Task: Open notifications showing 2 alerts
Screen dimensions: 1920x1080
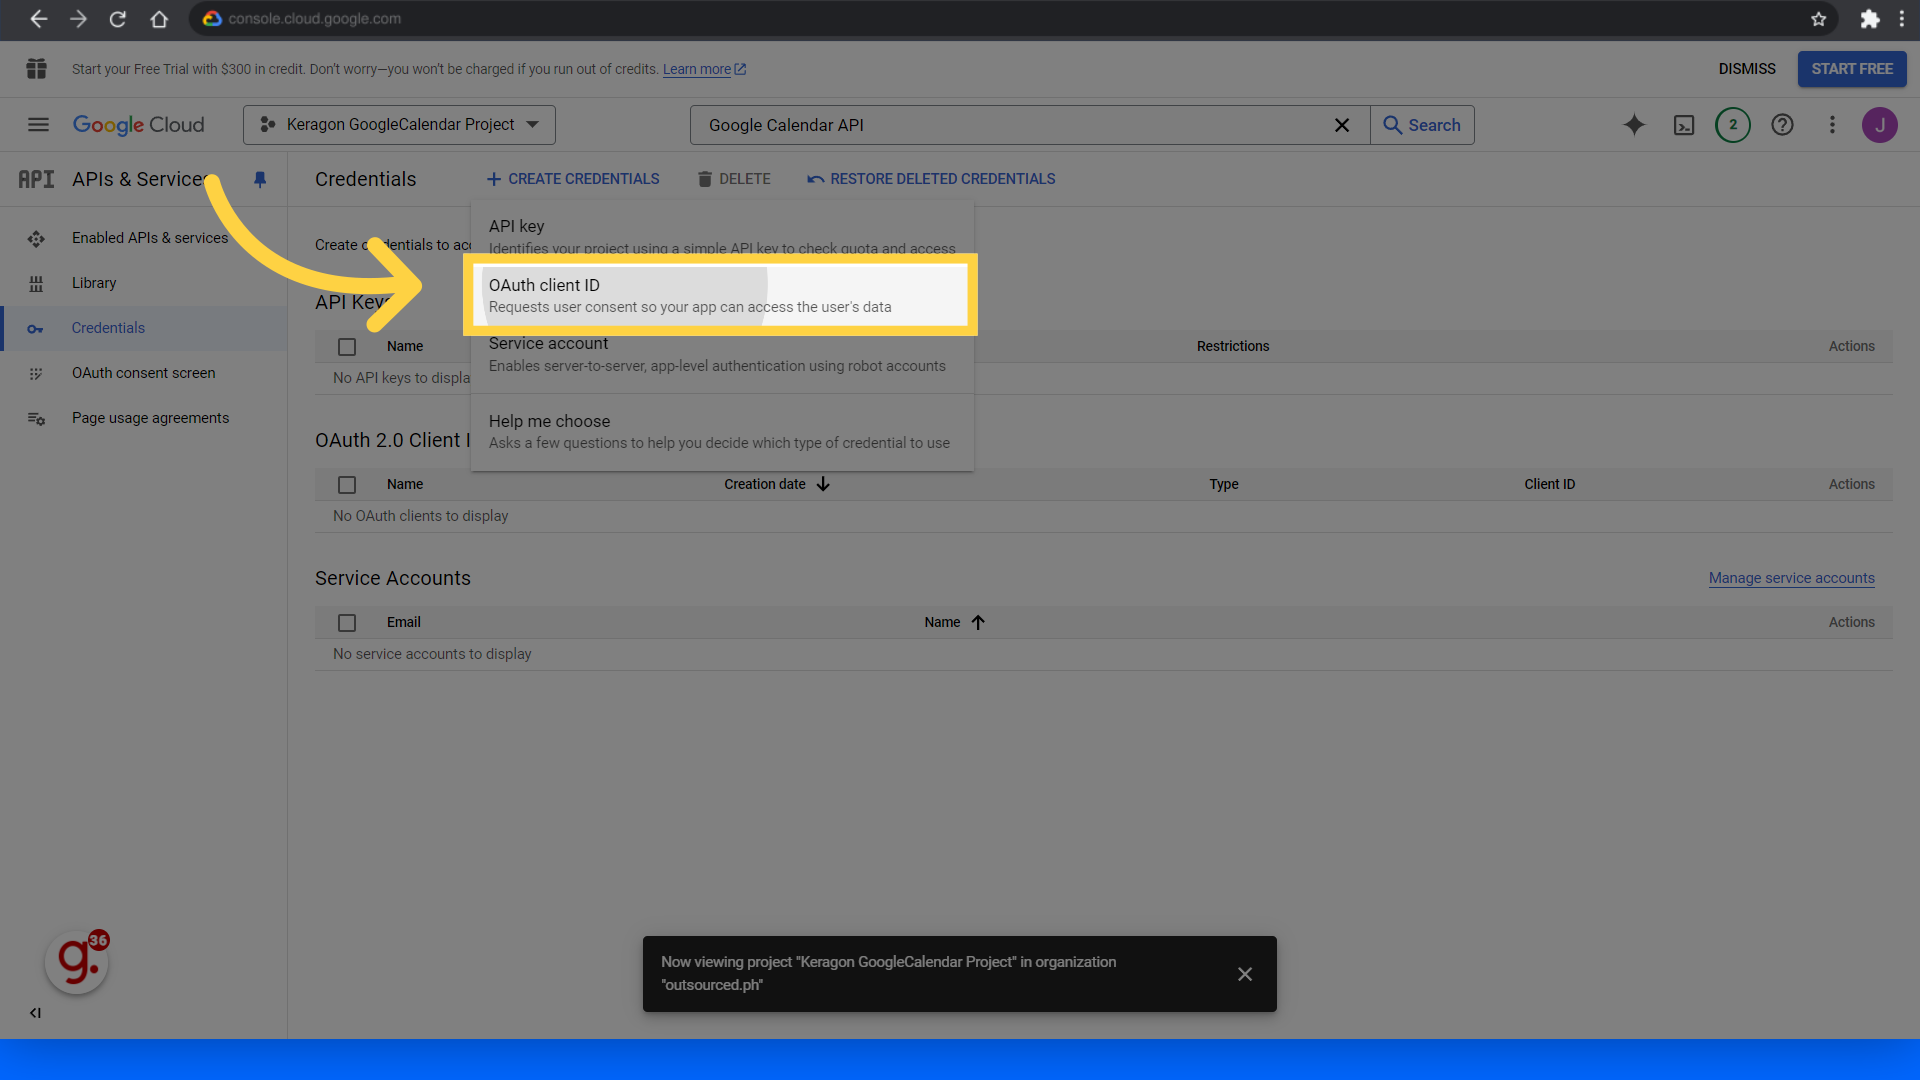Action: point(1732,125)
